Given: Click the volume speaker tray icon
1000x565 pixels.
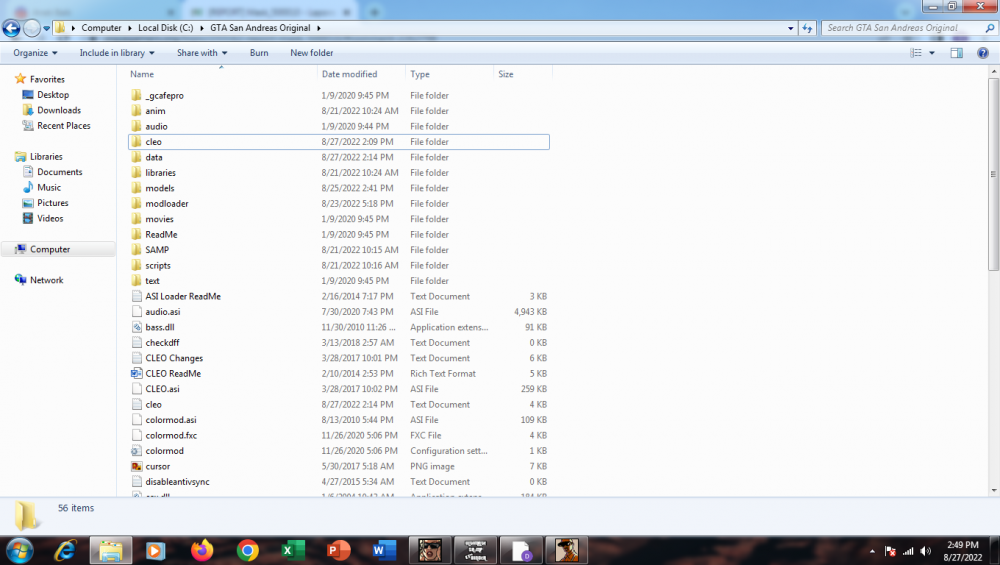Looking at the screenshot, I should [x=926, y=551].
